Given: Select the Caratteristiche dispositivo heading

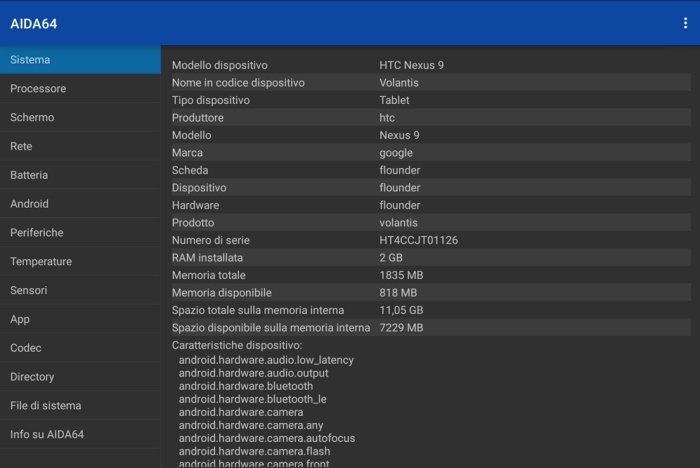Looking at the screenshot, I should tap(237, 345).
